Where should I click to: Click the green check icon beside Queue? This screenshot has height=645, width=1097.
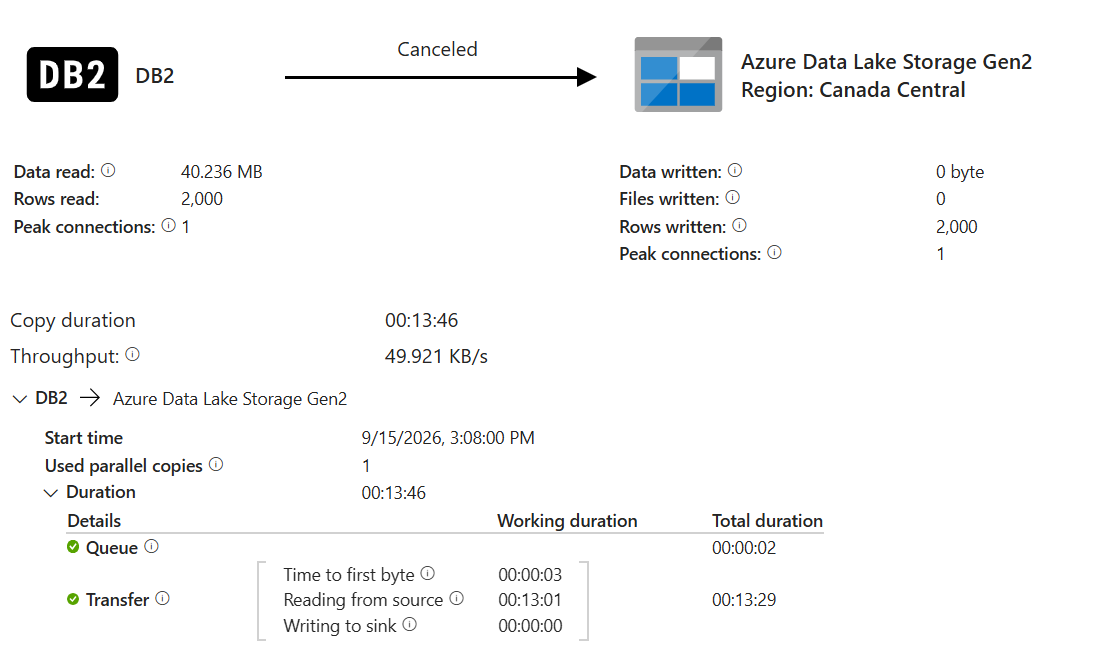coord(73,546)
